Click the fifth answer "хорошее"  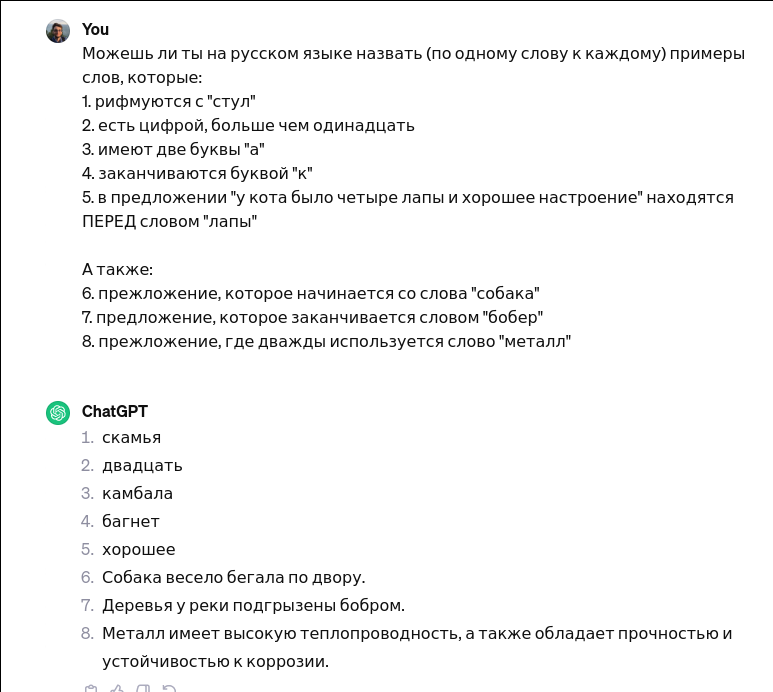[x=138, y=549]
